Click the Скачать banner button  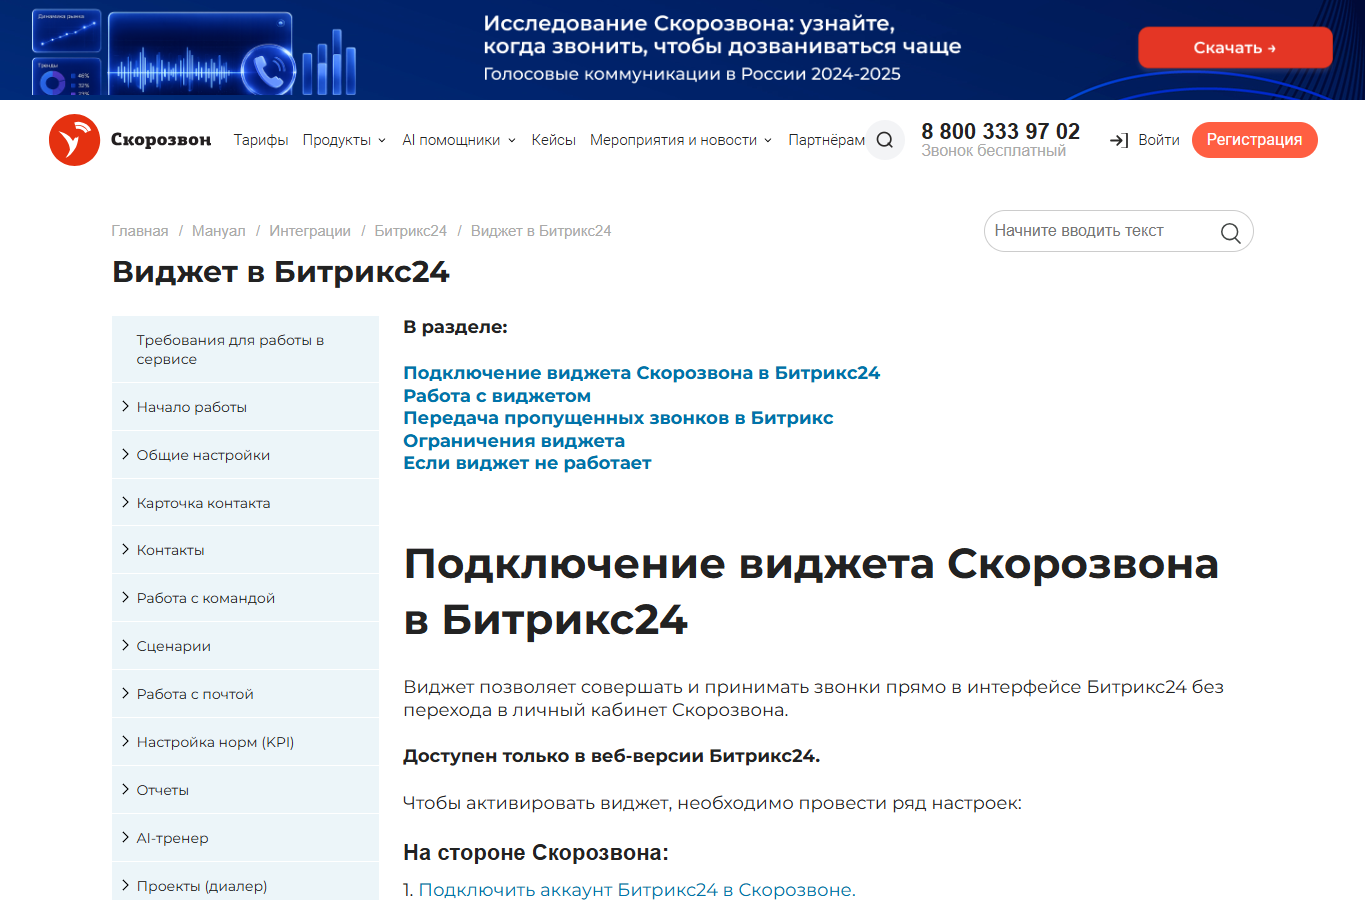(x=1235, y=47)
